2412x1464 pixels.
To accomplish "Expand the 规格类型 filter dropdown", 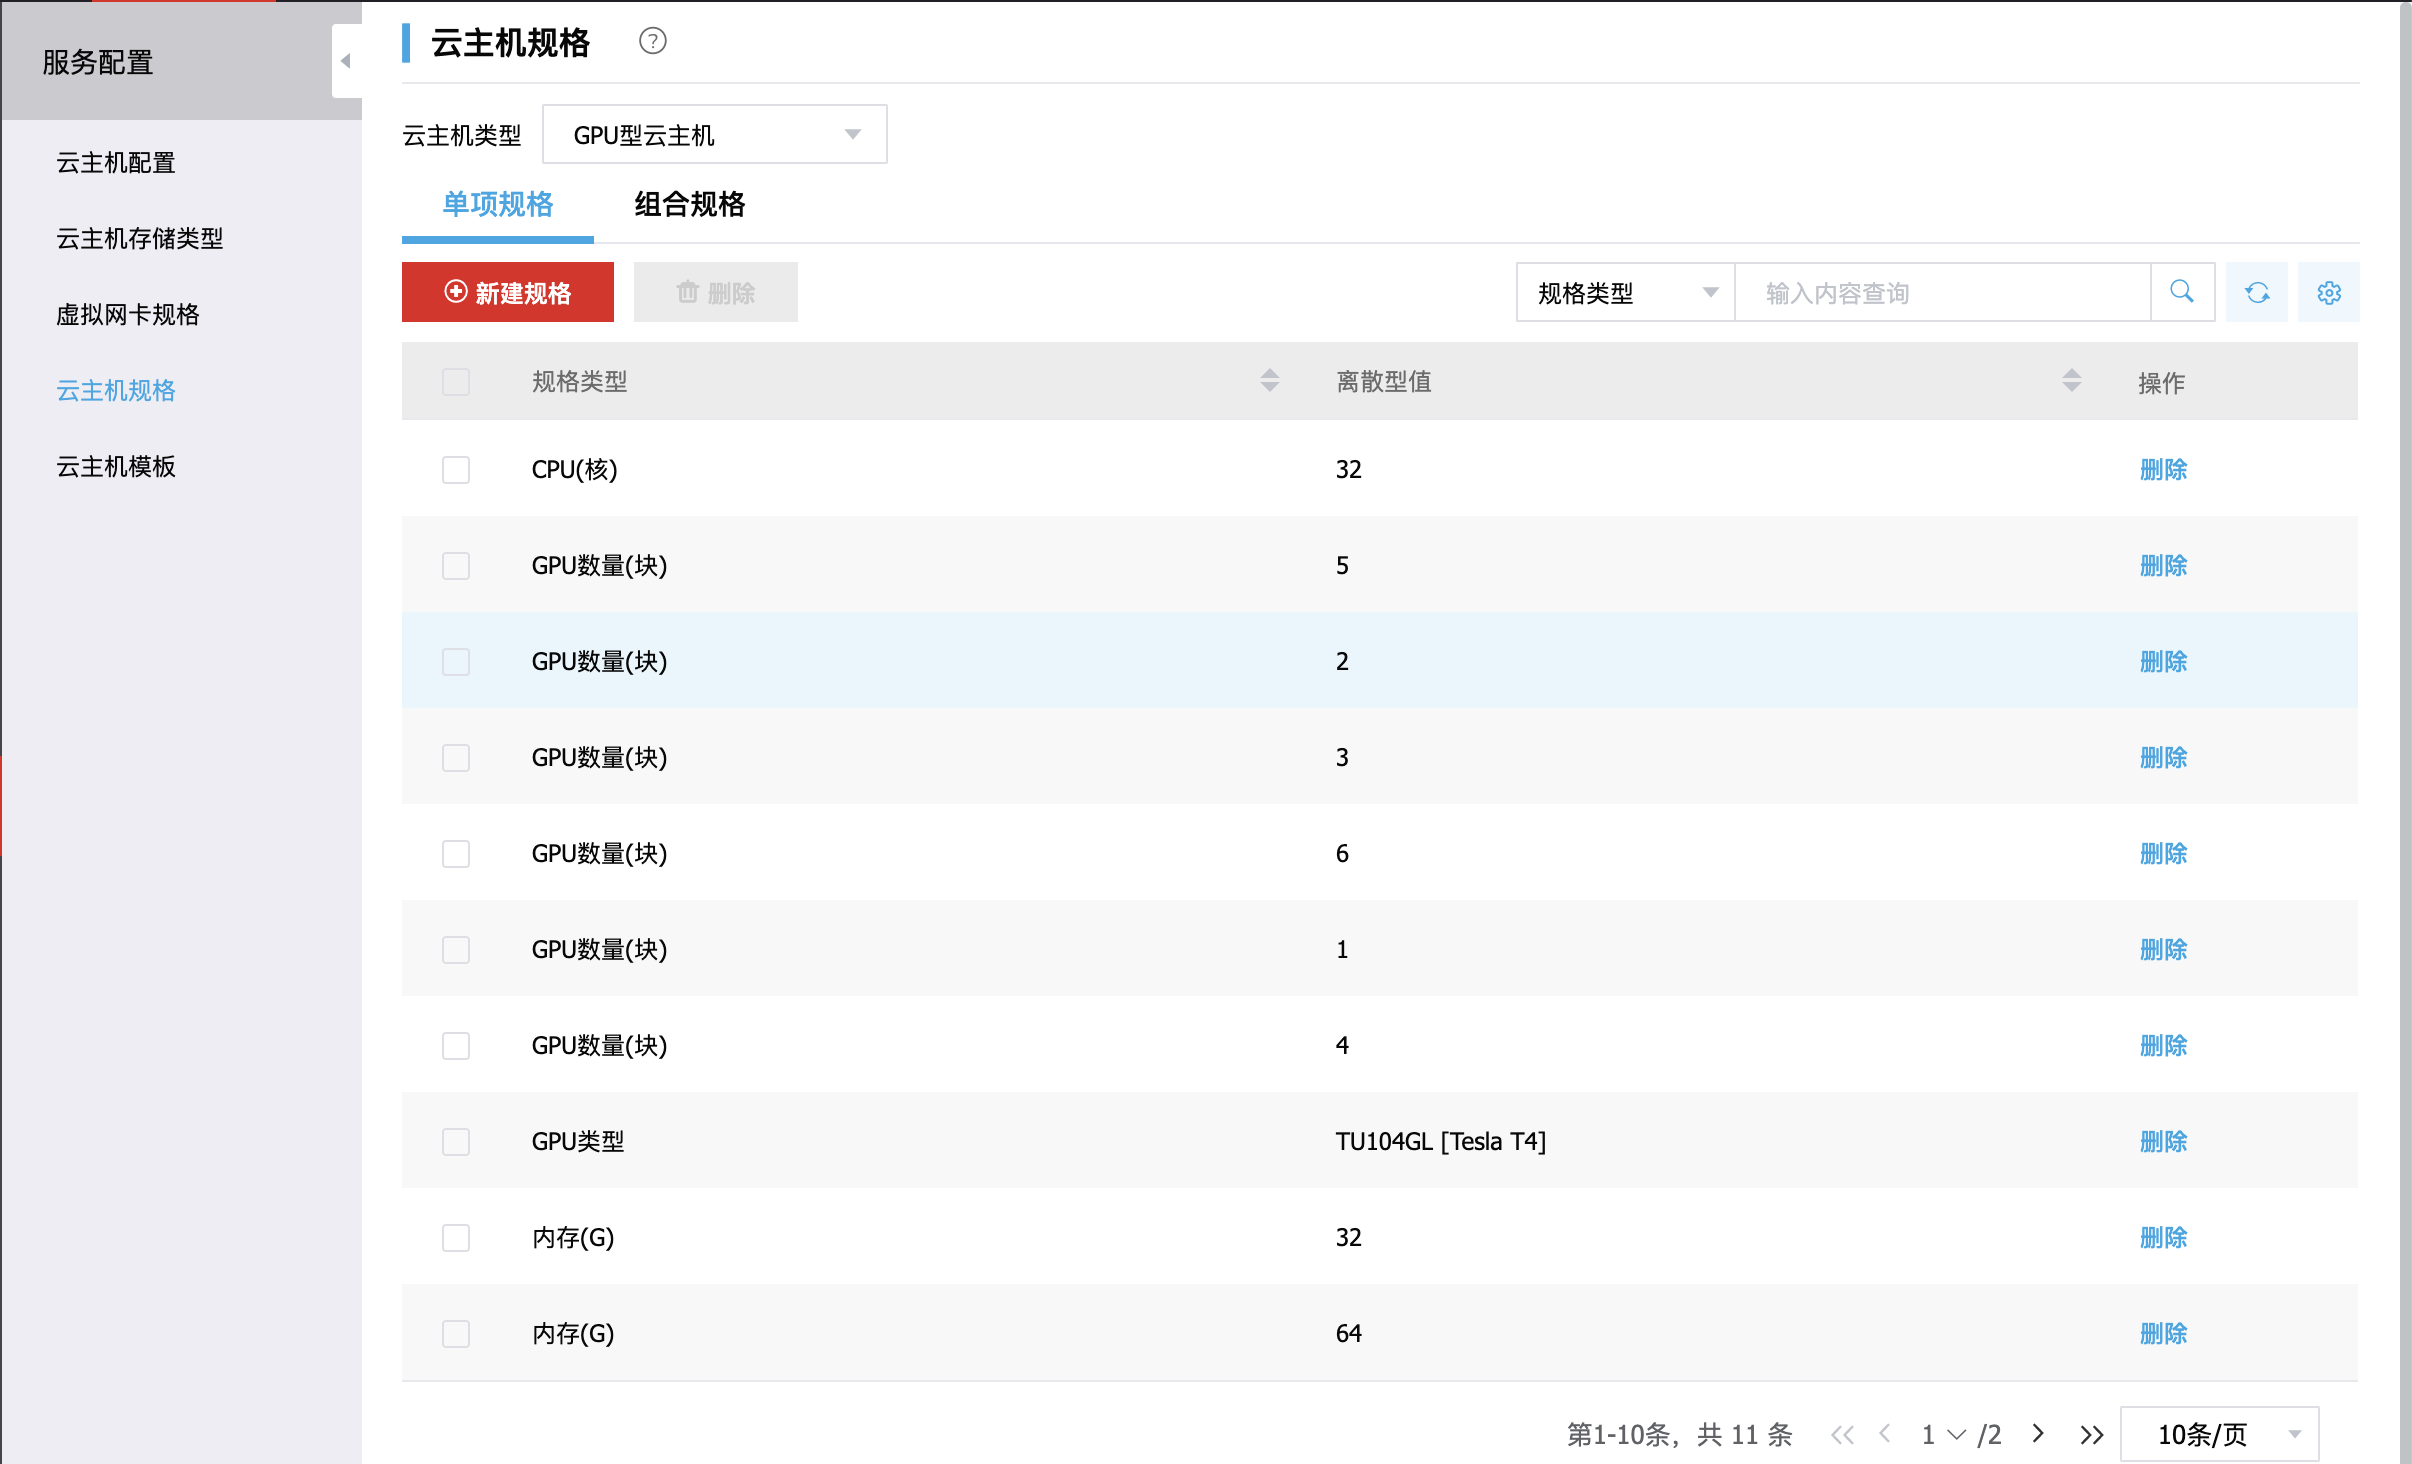I will pos(1625,292).
